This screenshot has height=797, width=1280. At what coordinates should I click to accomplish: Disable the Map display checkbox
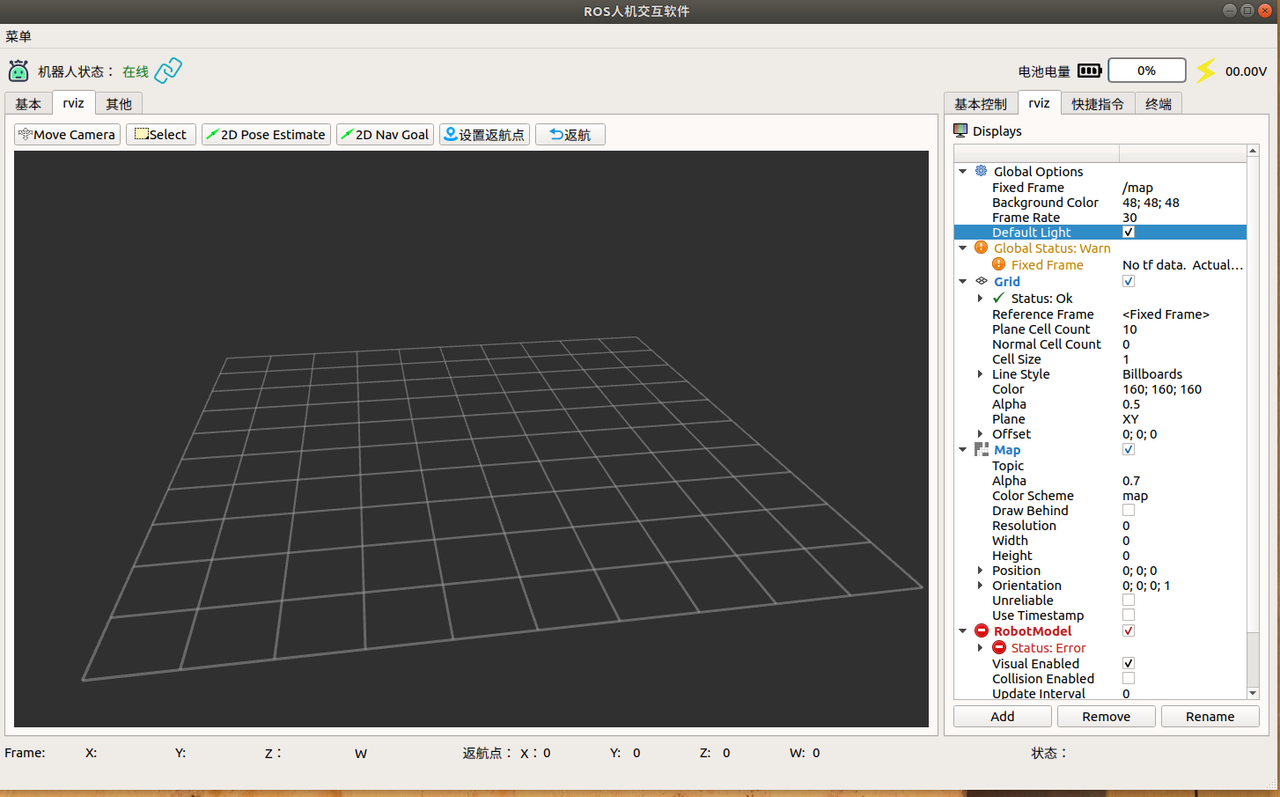tap(1129, 450)
